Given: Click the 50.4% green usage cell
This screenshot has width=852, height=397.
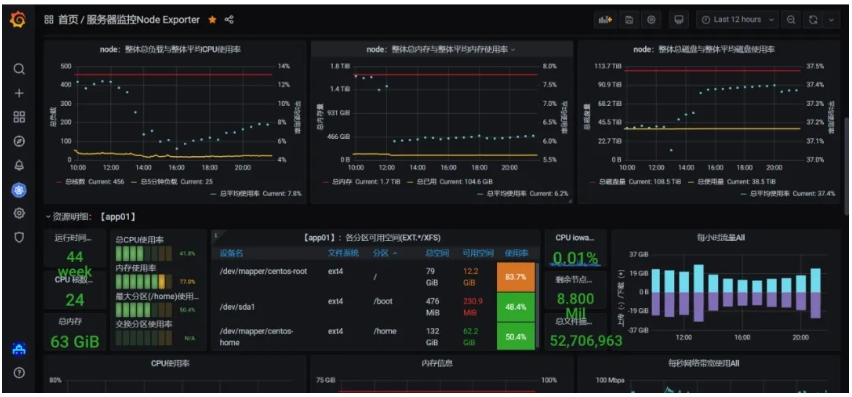Looking at the screenshot, I should tap(516, 337).
